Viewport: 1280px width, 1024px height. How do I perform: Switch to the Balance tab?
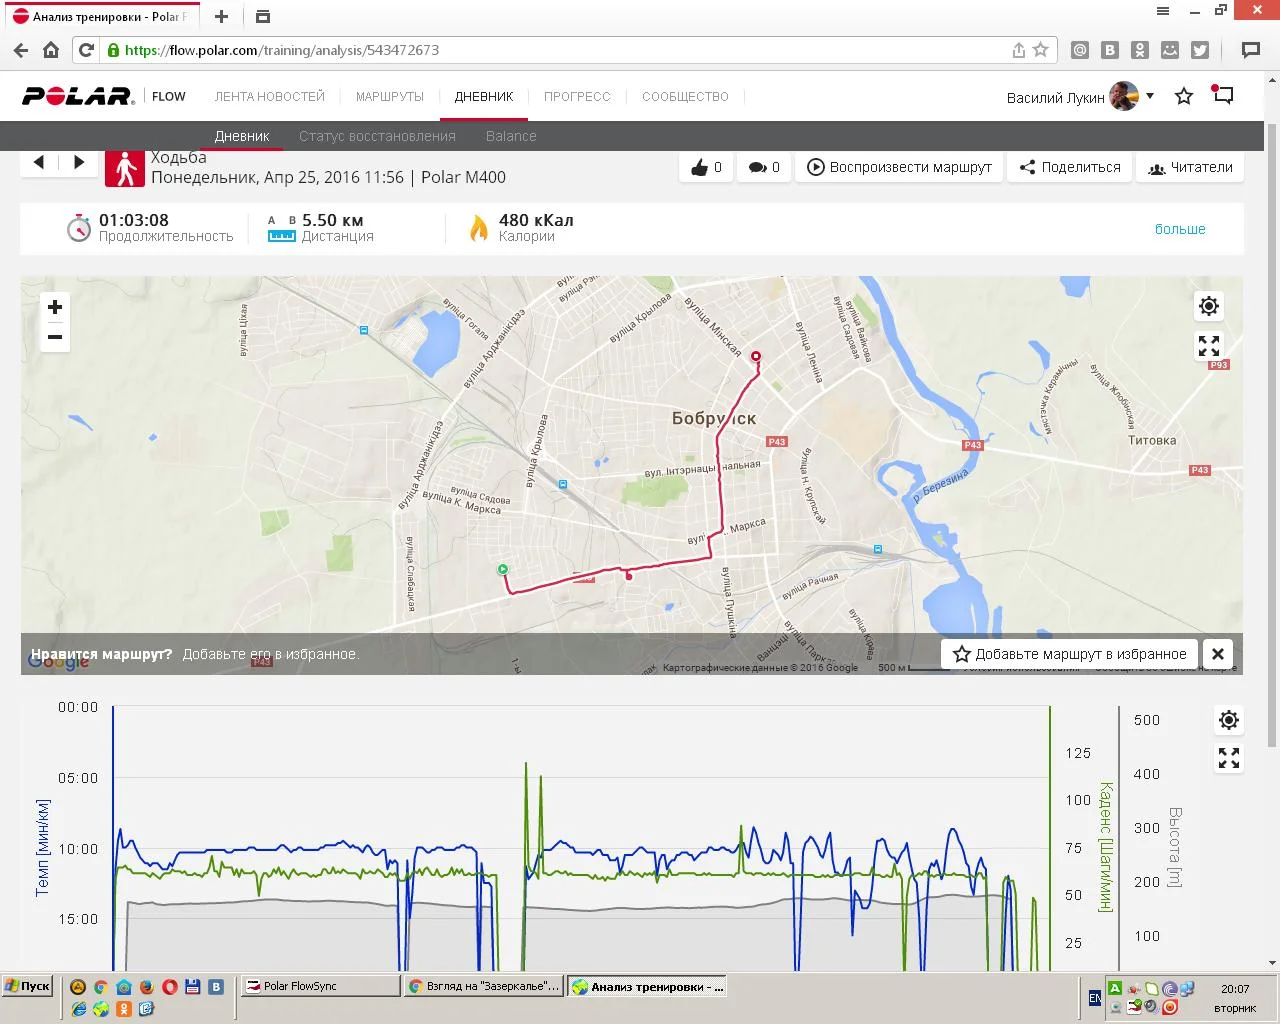pos(511,136)
